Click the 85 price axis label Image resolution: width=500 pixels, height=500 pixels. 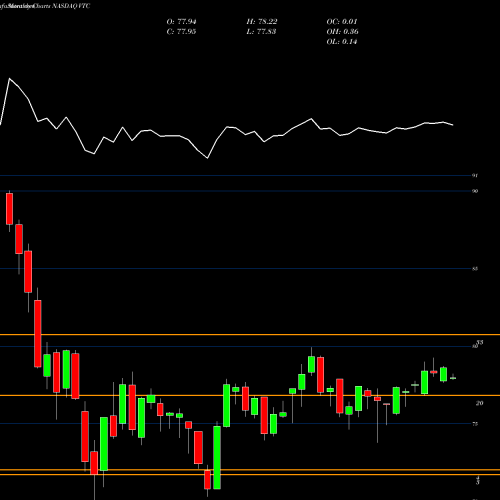click(475, 269)
